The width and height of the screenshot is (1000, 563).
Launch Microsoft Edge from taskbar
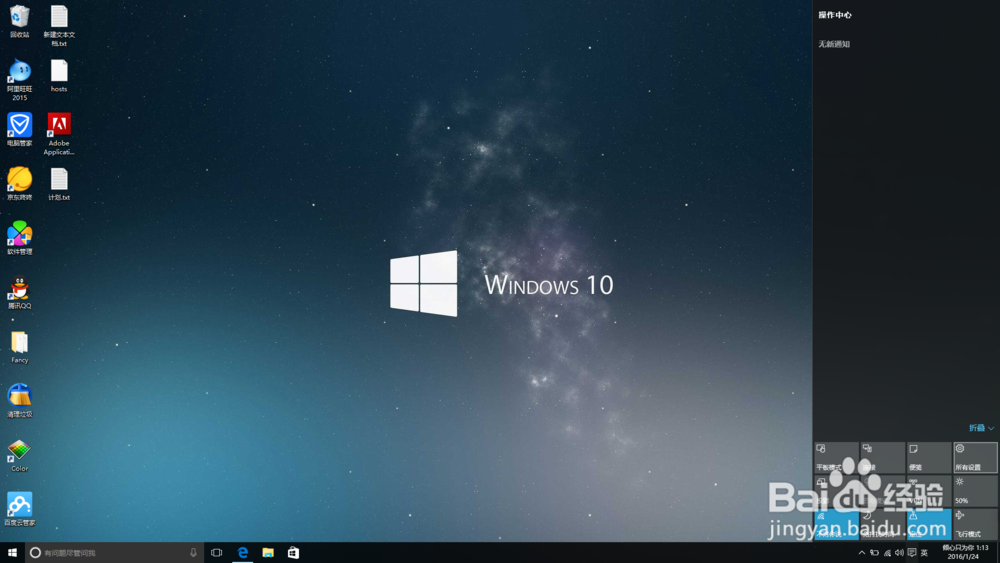coord(242,553)
